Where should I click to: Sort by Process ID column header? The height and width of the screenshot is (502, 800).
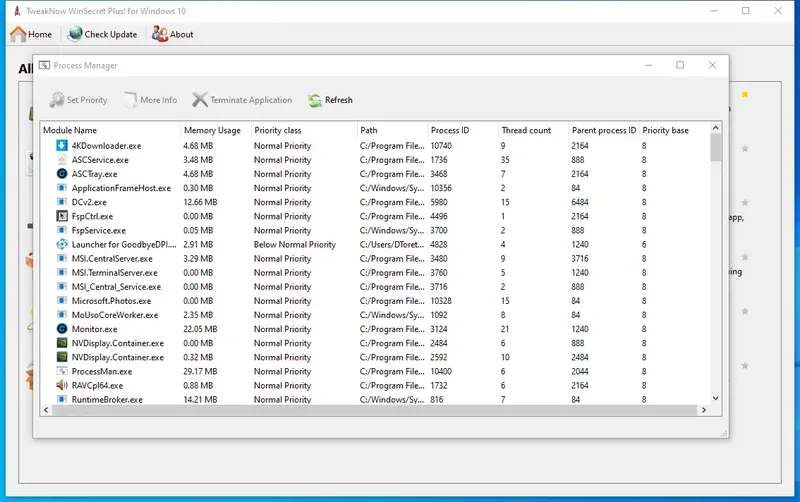[x=463, y=130]
